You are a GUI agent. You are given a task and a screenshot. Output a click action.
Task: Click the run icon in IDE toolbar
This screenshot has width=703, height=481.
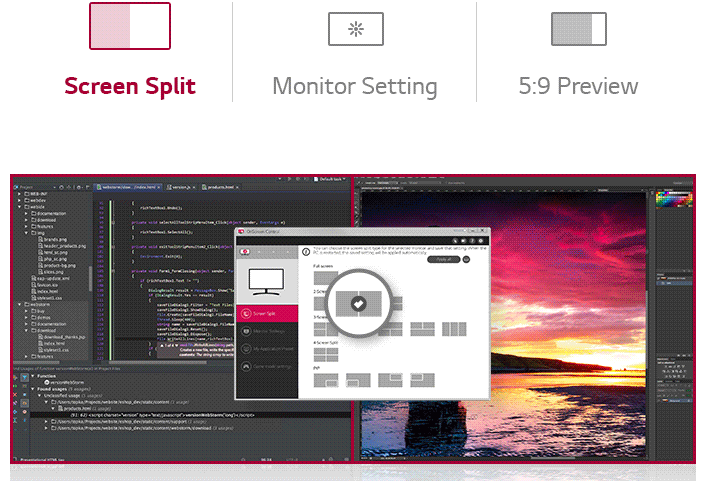pos(290,179)
